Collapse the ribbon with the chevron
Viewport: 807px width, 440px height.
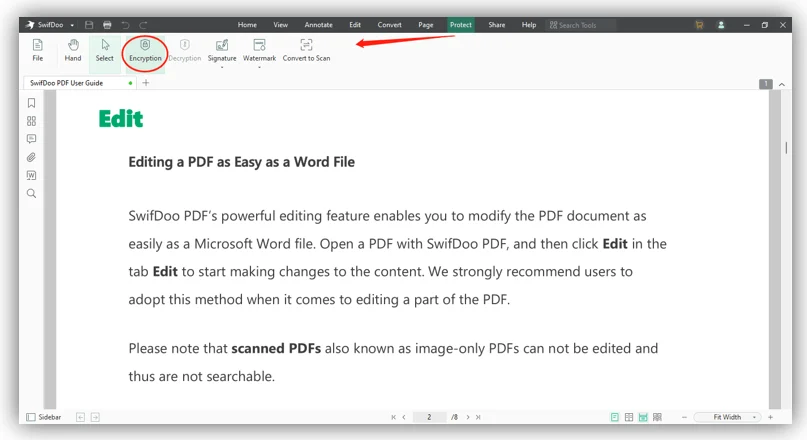[782, 84]
